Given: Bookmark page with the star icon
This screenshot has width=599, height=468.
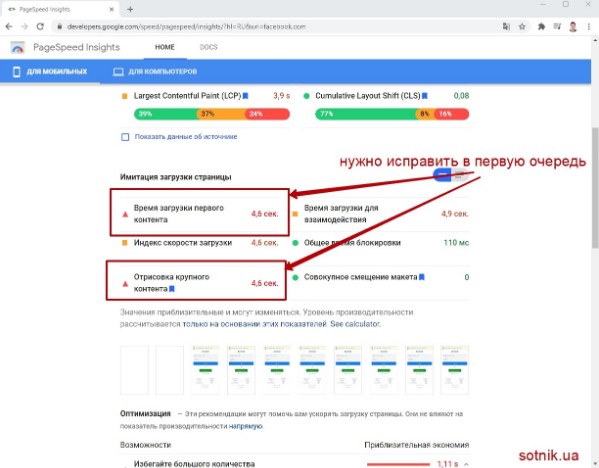Looking at the screenshot, I should coord(522,26).
